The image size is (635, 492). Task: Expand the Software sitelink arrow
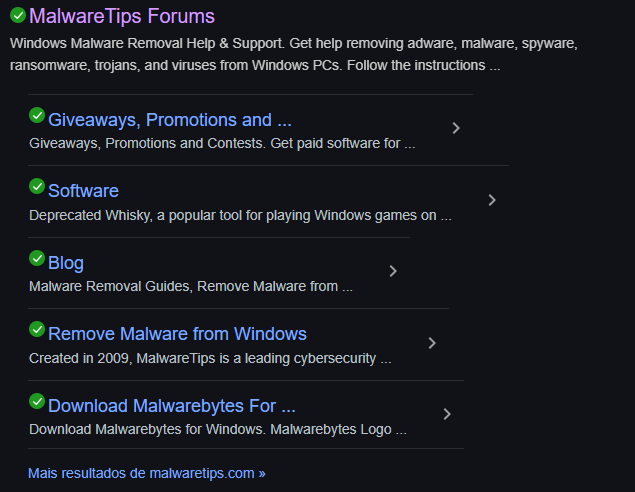tap(492, 200)
